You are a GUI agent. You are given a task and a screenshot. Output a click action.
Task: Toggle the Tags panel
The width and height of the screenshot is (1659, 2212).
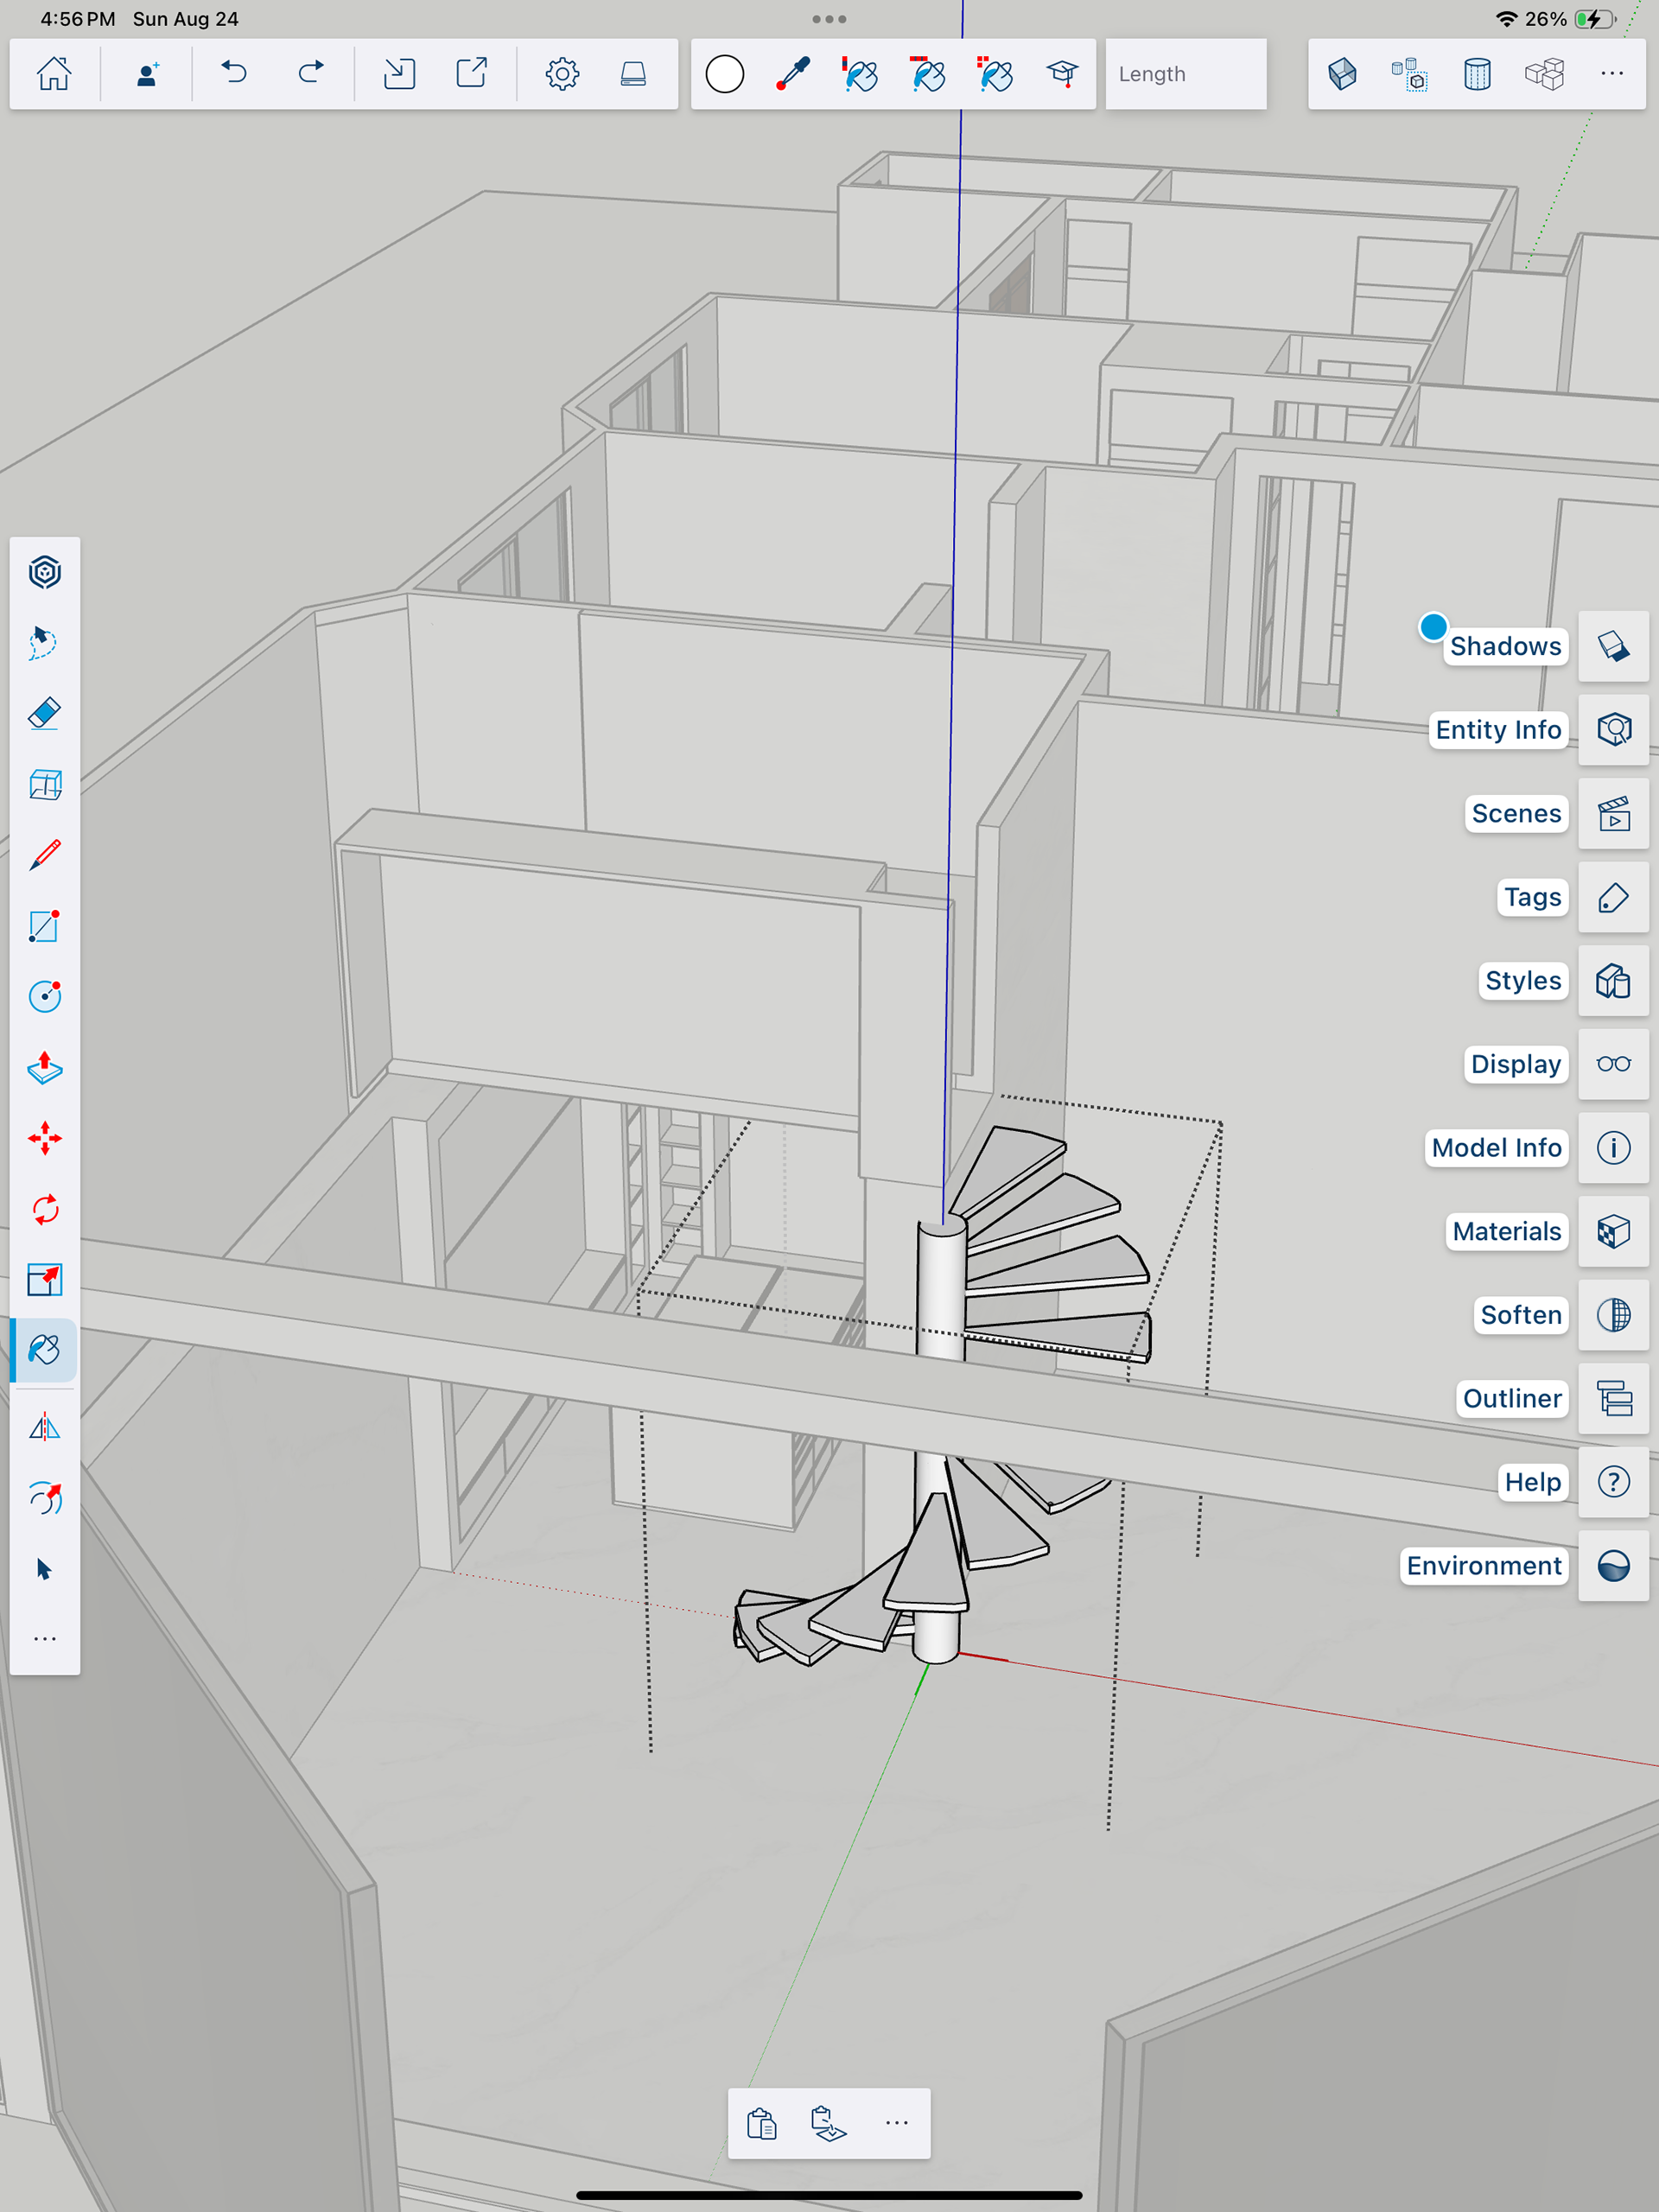(1612, 897)
